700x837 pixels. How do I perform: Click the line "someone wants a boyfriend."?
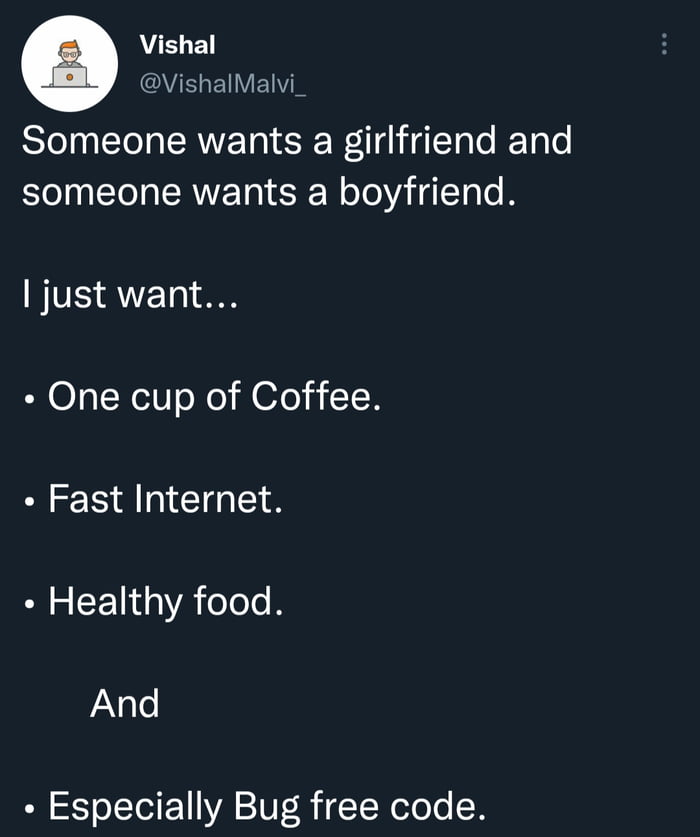pos(269,191)
